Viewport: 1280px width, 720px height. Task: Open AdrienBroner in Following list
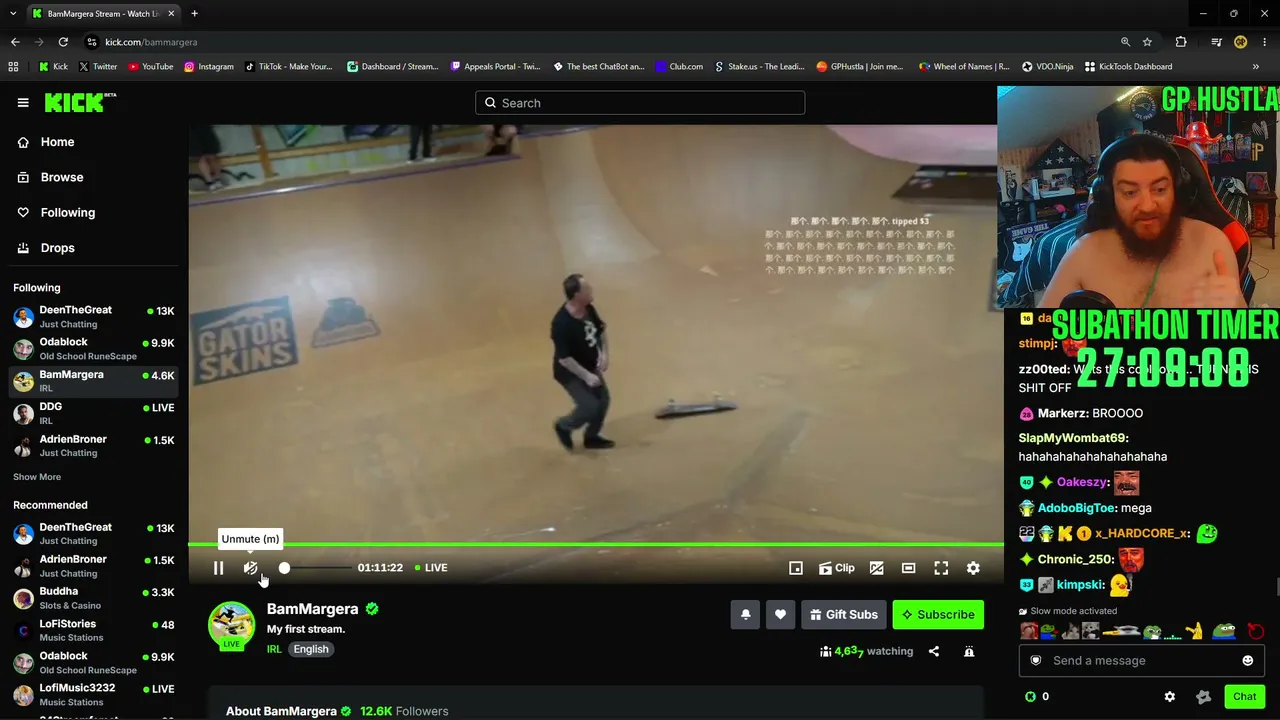click(94, 445)
